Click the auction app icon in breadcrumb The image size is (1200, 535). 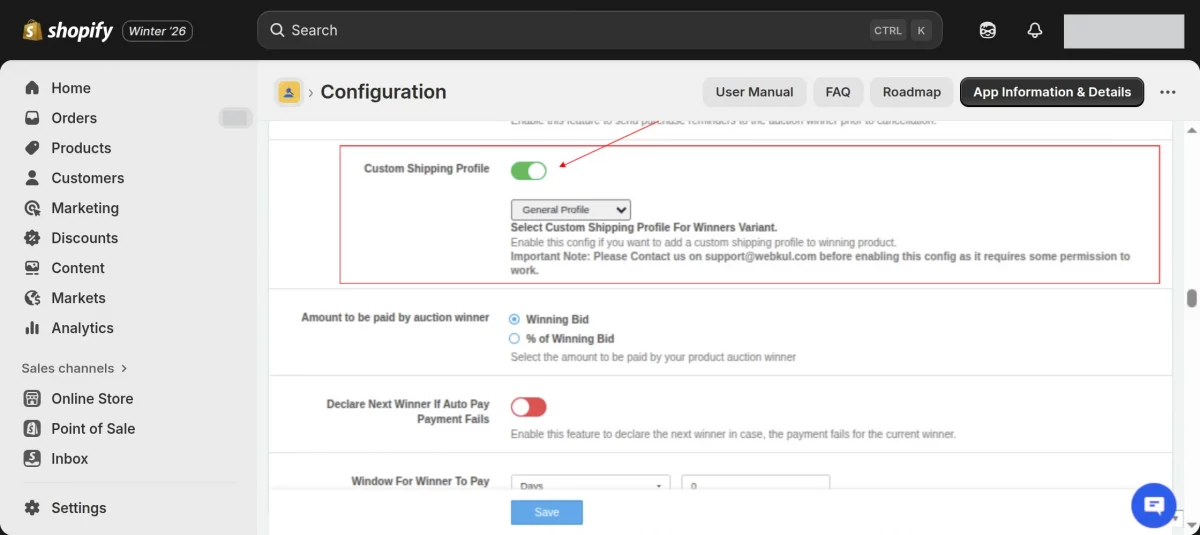(x=289, y=92)
